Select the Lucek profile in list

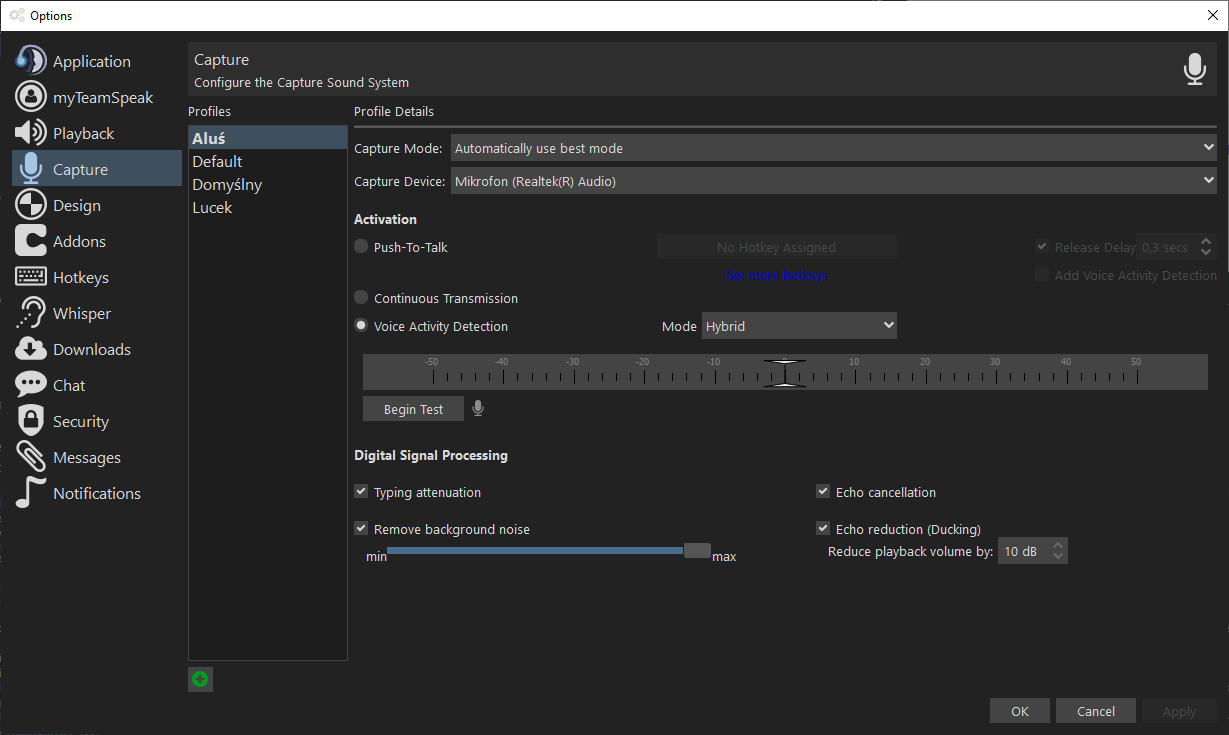[212, 208]
